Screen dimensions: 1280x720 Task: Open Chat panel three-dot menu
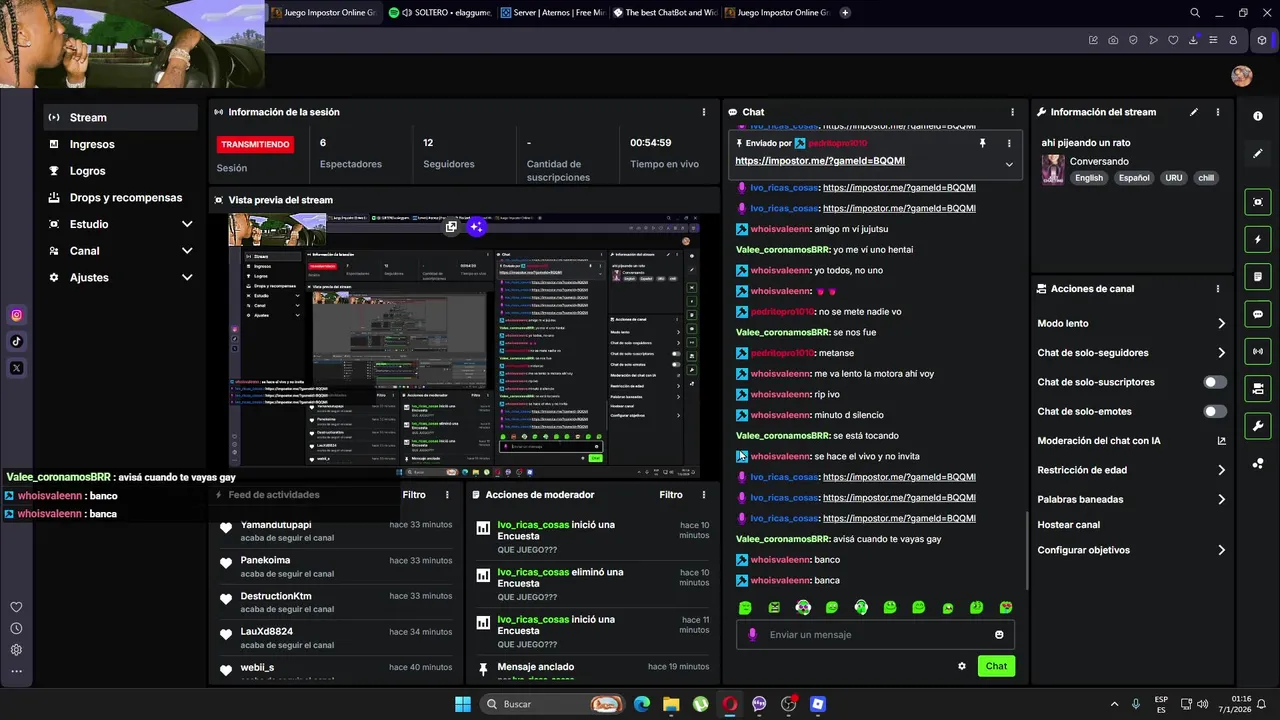[1012, 112]
